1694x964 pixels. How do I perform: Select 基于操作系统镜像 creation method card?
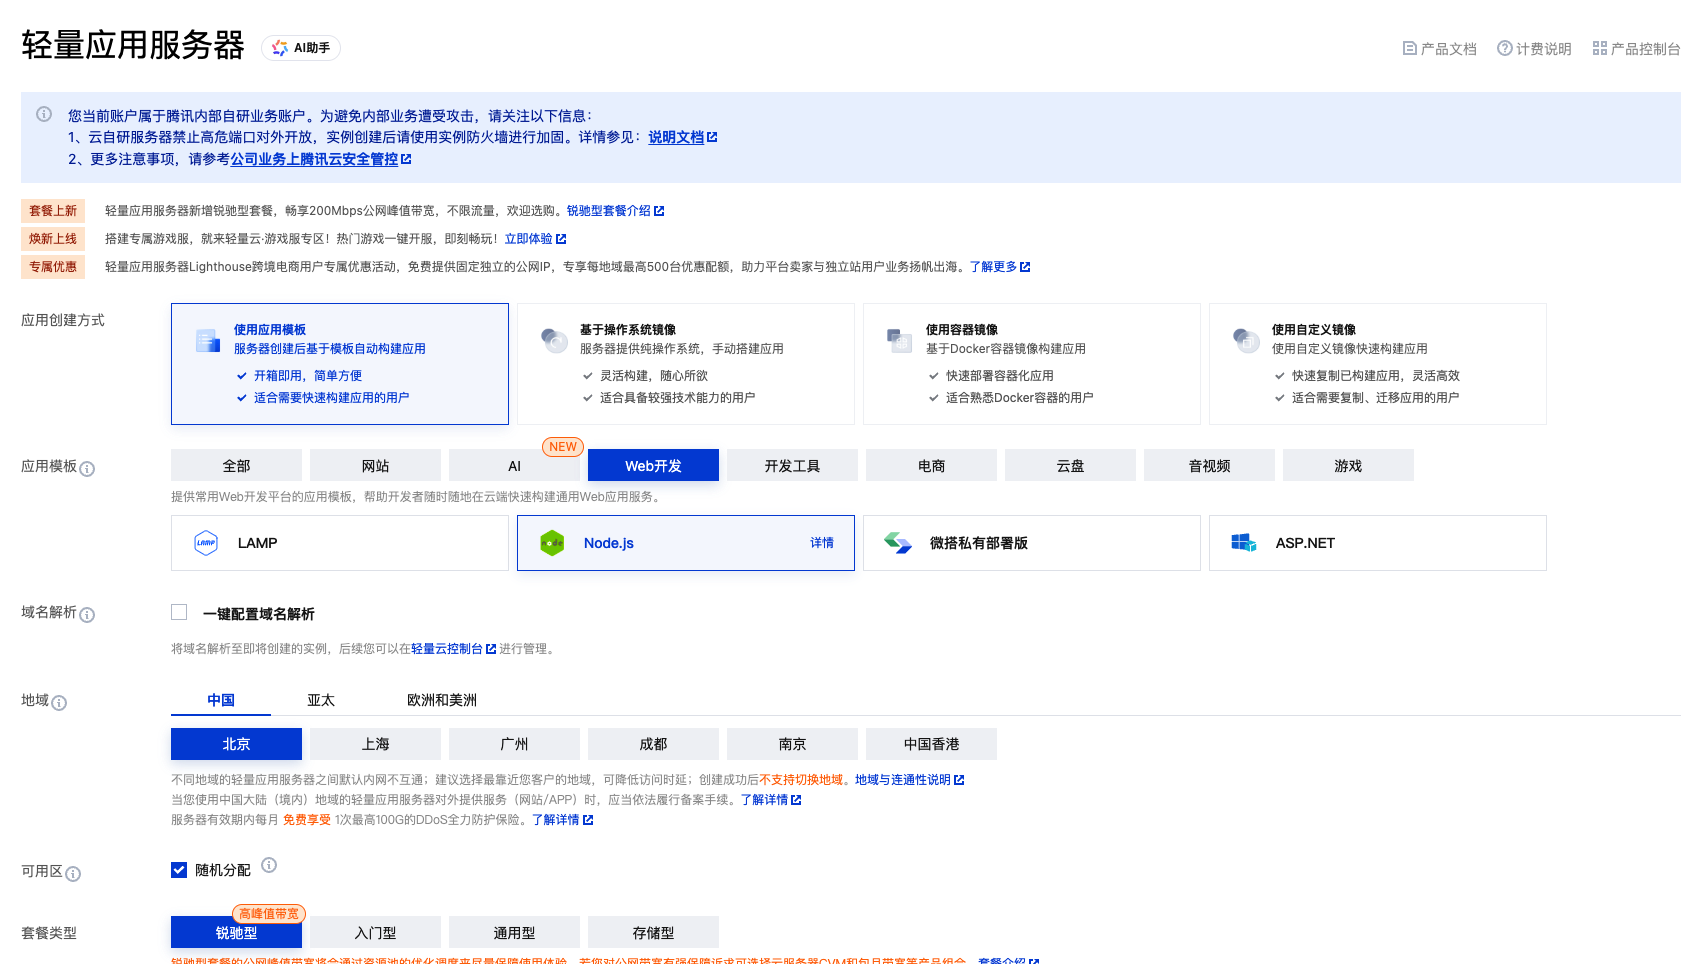point(686,364)
